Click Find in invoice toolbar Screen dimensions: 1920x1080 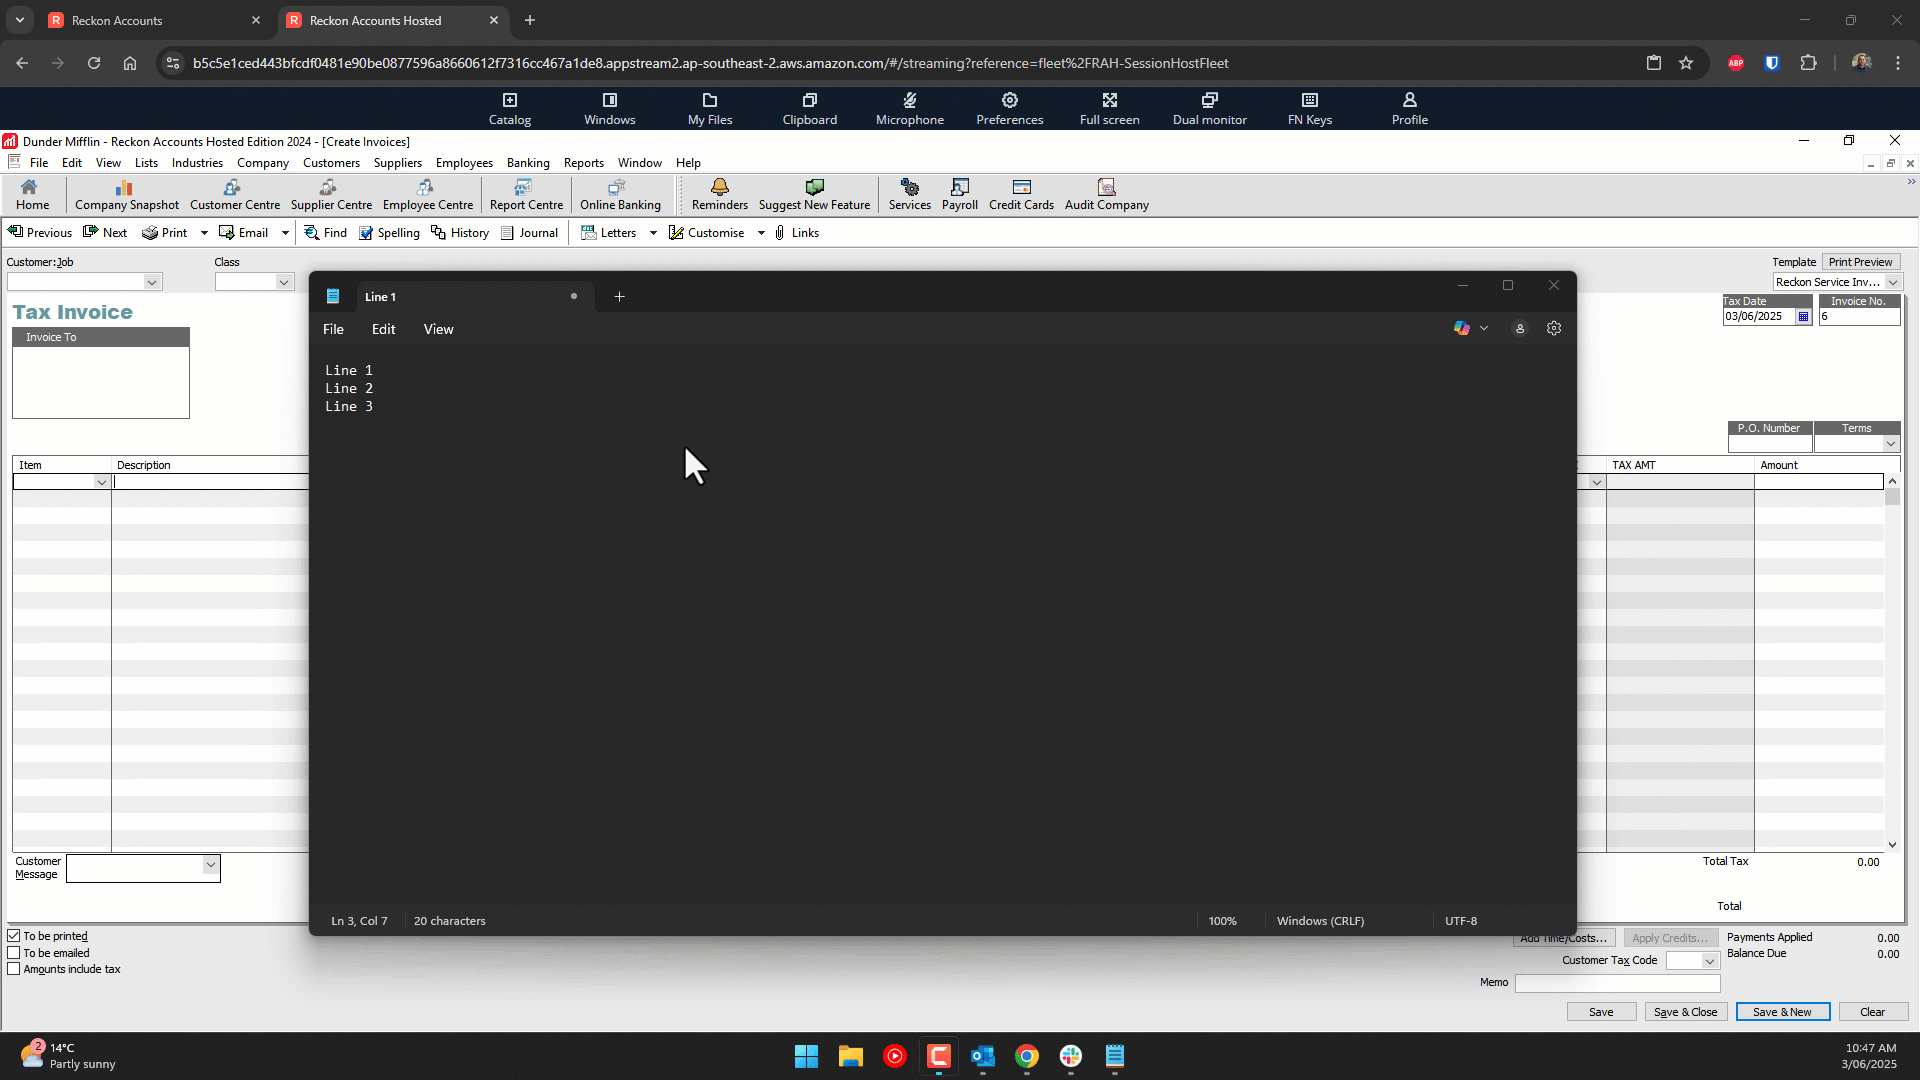tap(326, 233)
